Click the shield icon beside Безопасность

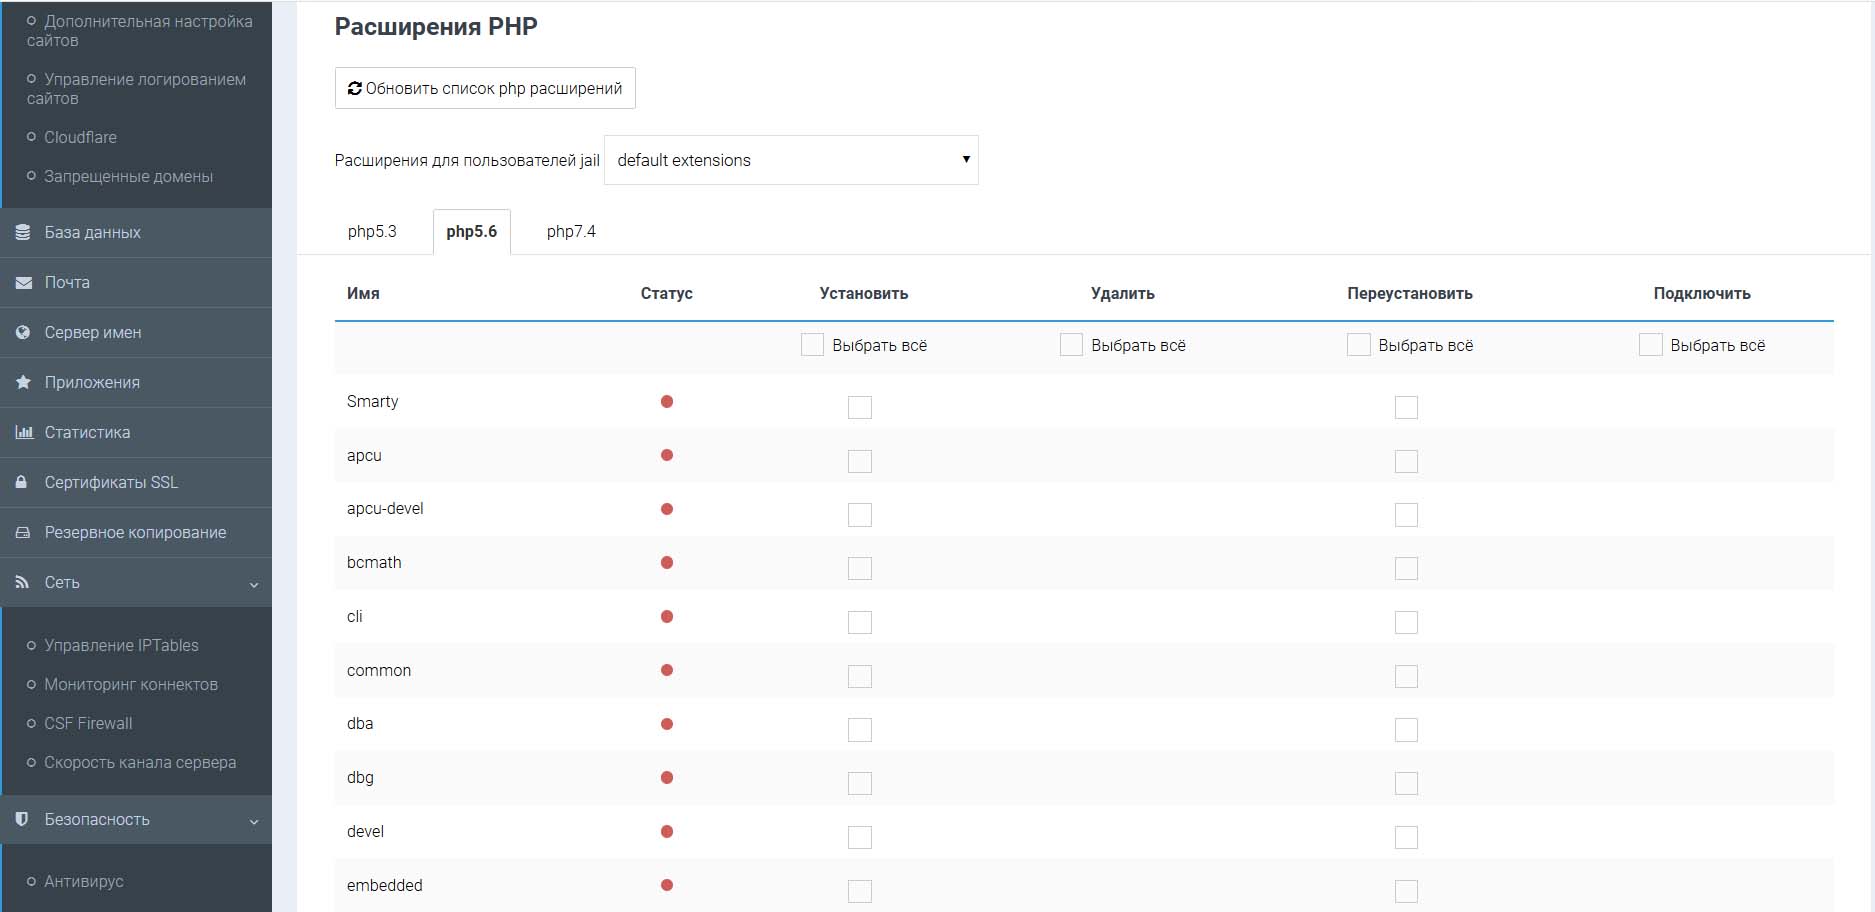point(22,819)
